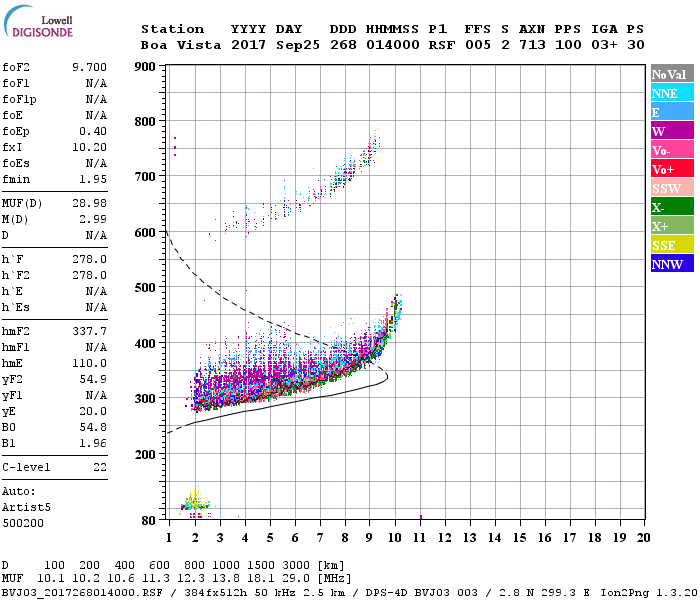
Task: Click the magenta marker at 11 MHz
Action: click(x=421, y=517)
